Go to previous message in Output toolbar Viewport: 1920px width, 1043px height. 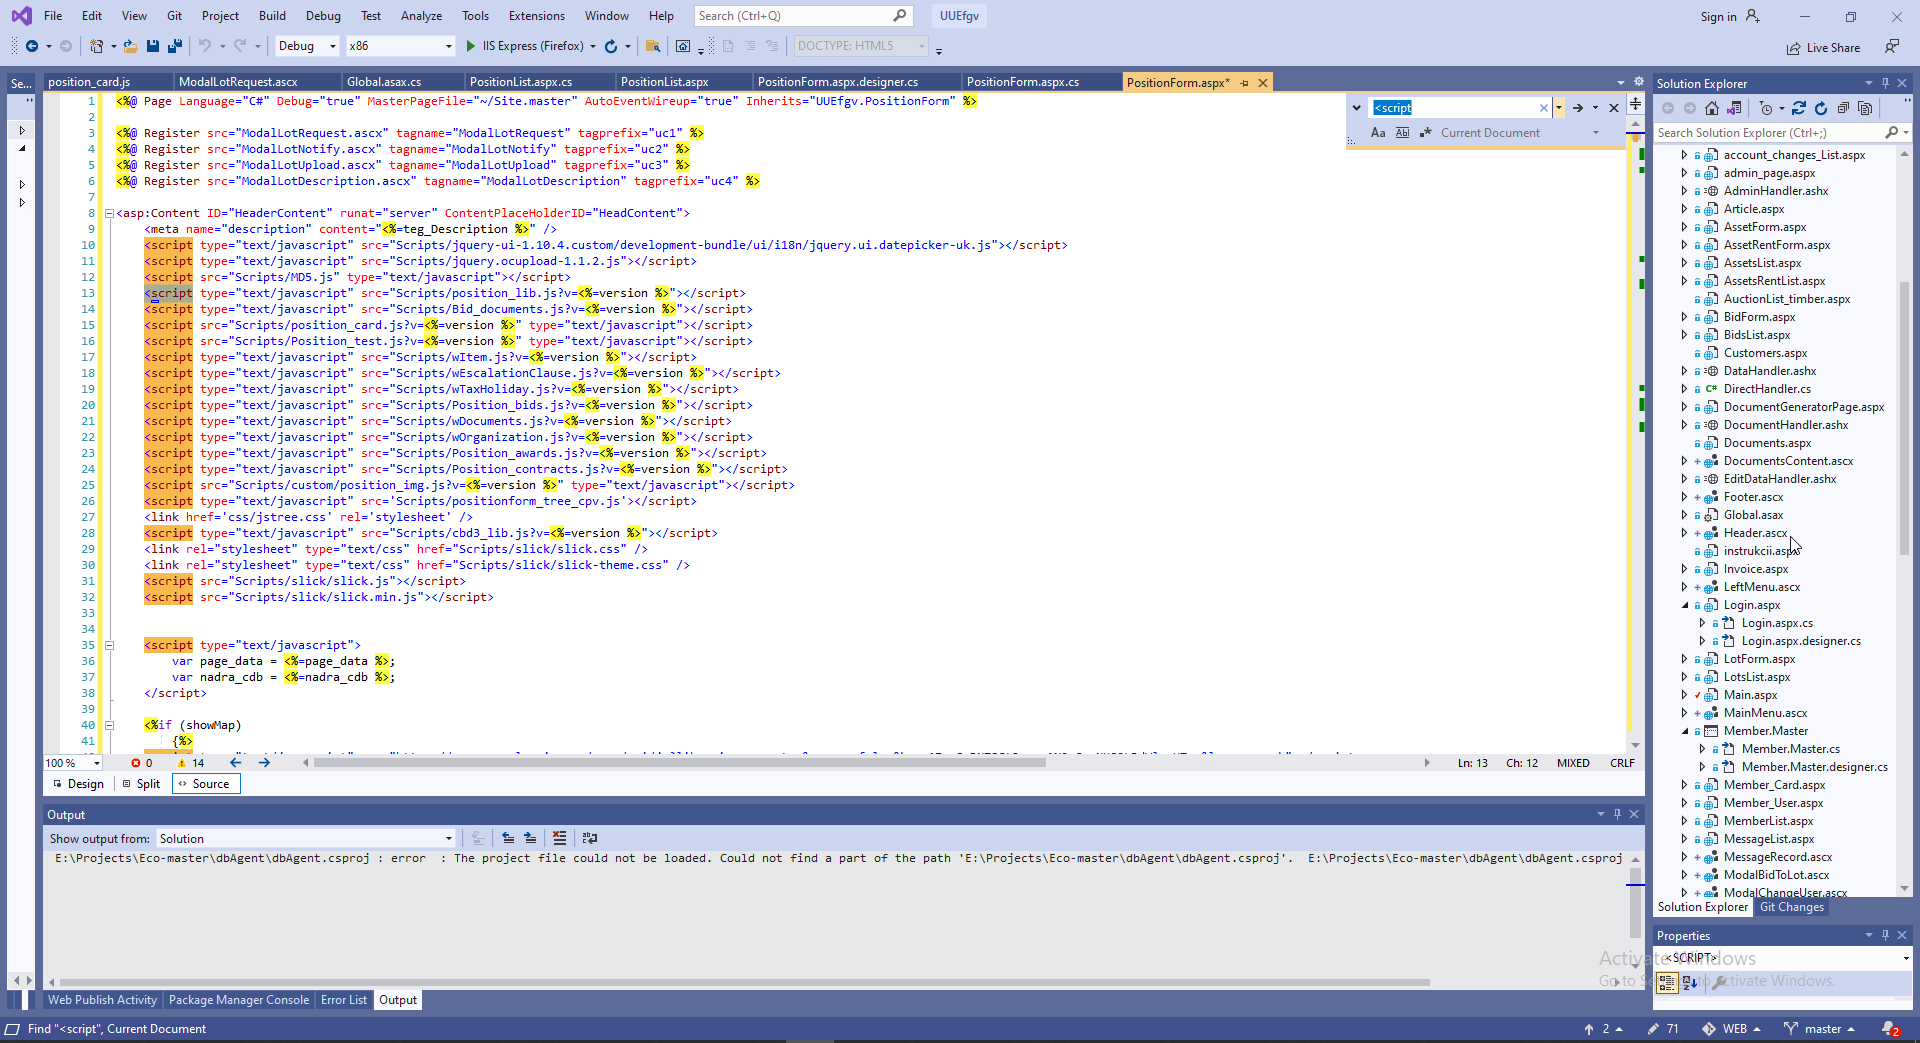[508, 839]
